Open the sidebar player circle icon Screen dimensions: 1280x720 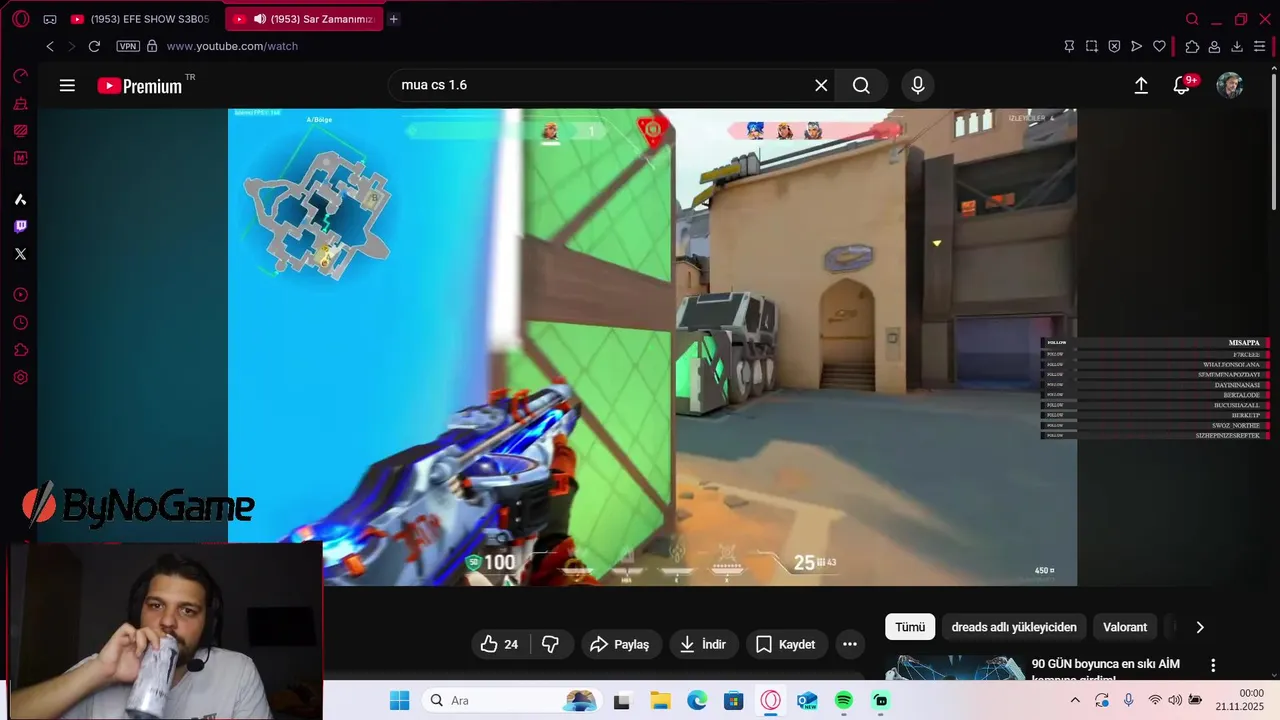click(x=20, y=295)
